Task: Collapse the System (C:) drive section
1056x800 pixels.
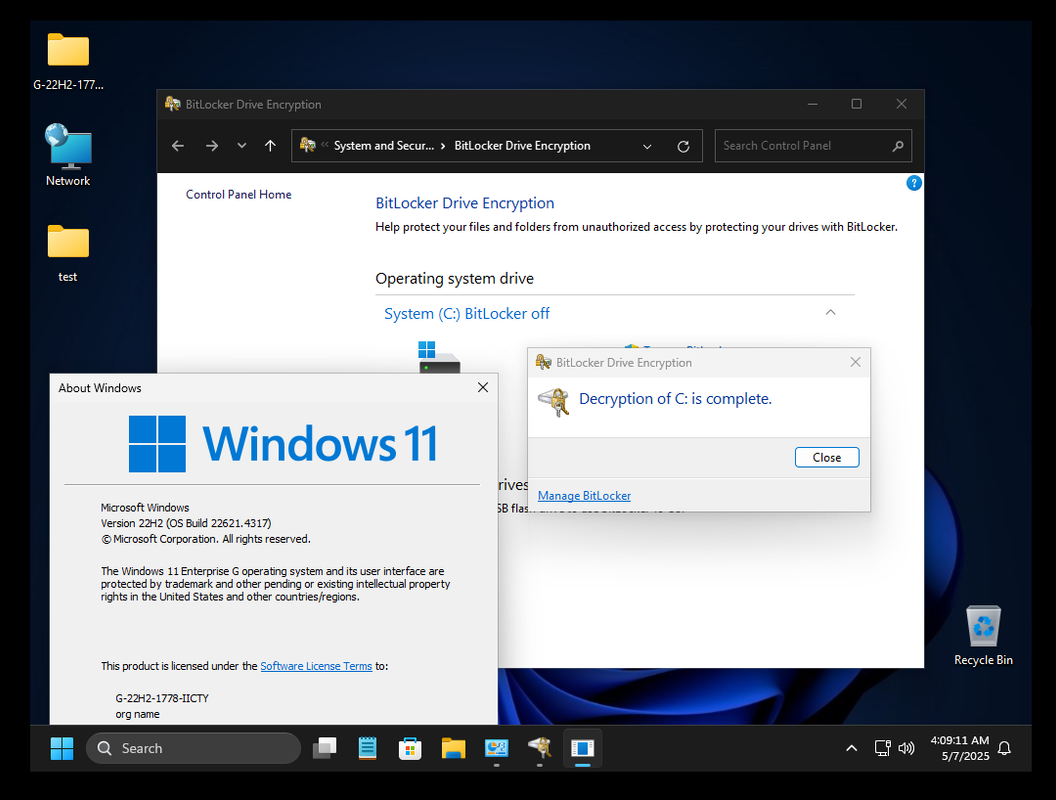Action: (x=830, y=312)
